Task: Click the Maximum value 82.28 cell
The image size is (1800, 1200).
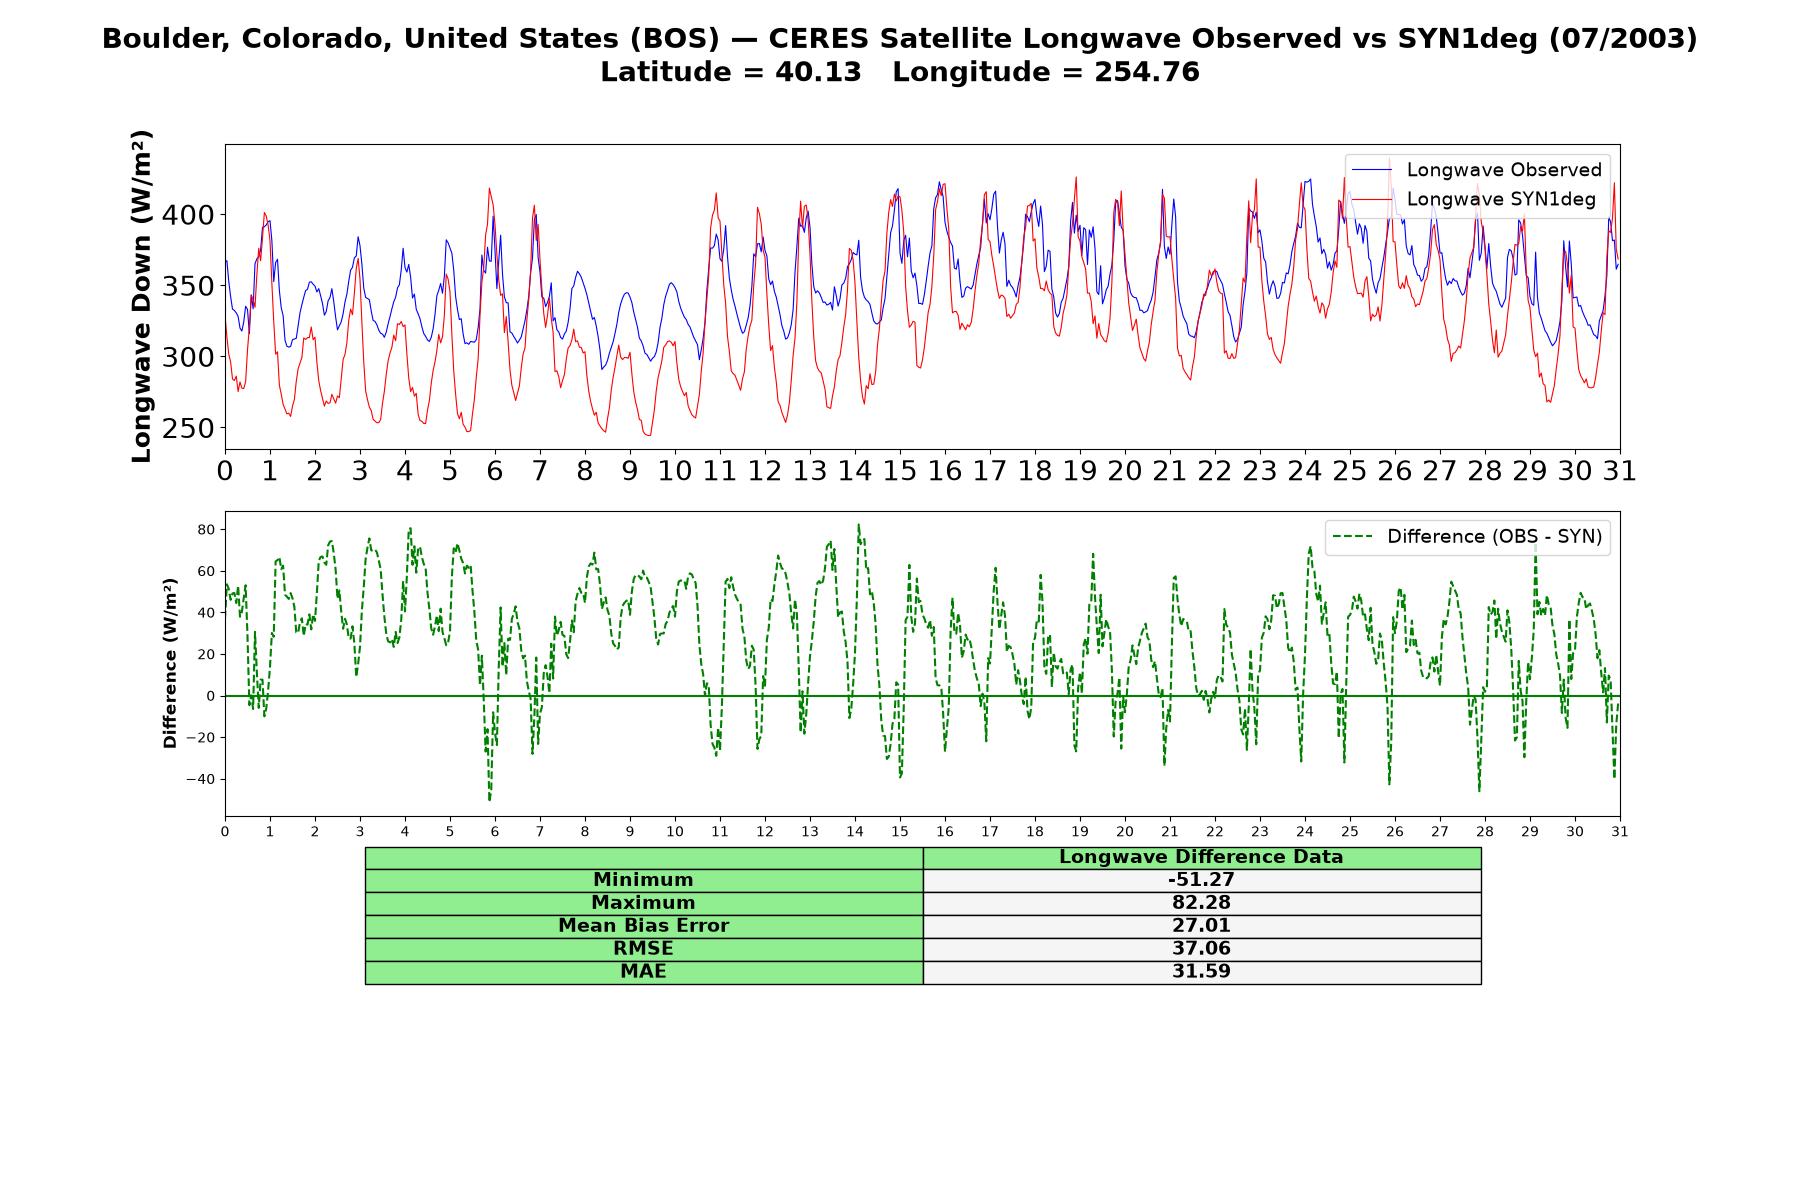Action: 1202,903
